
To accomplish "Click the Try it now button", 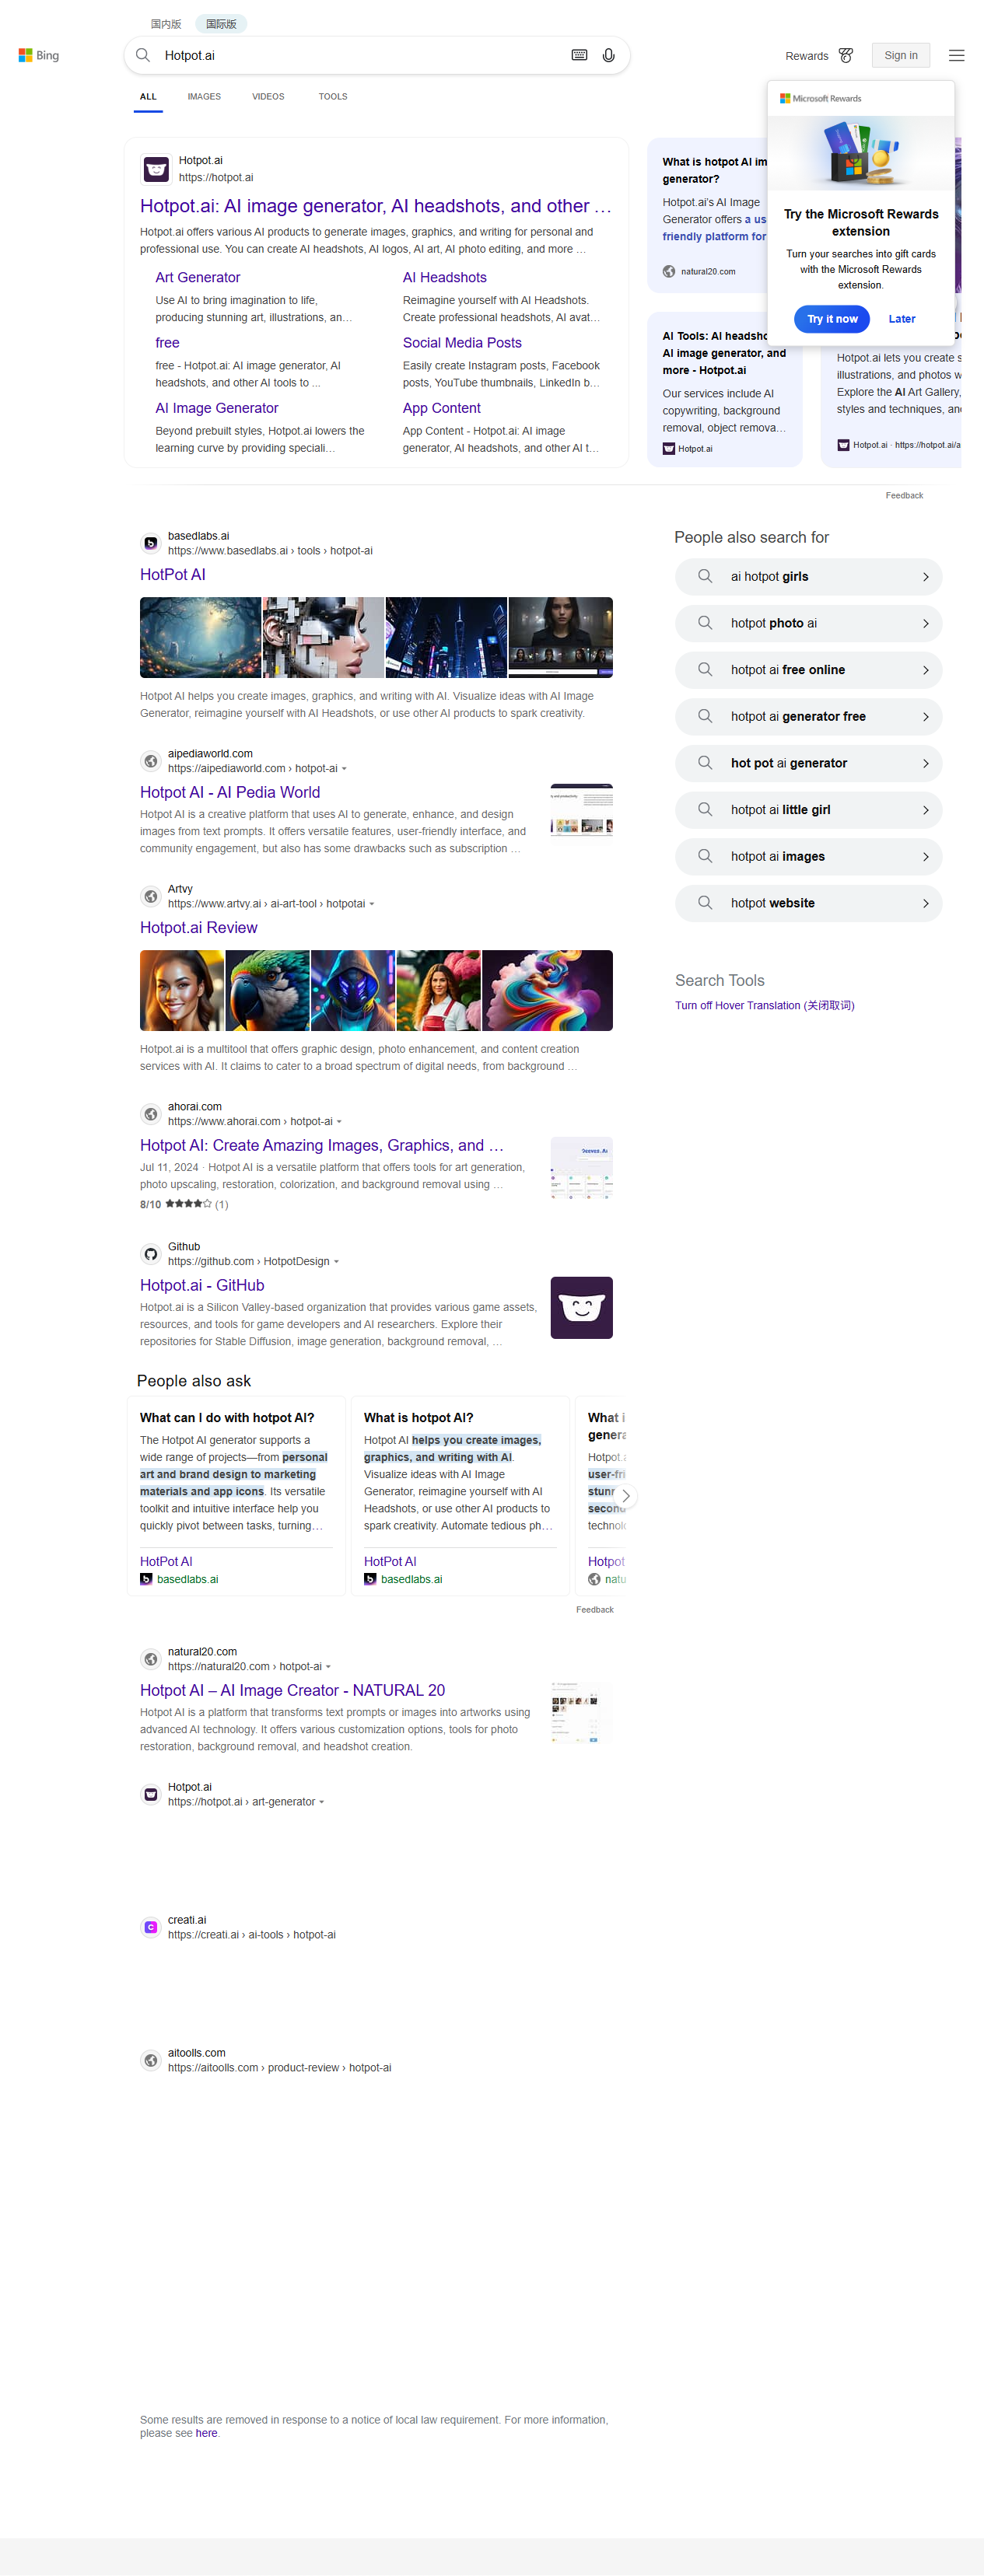I will [x=832, y=319].
